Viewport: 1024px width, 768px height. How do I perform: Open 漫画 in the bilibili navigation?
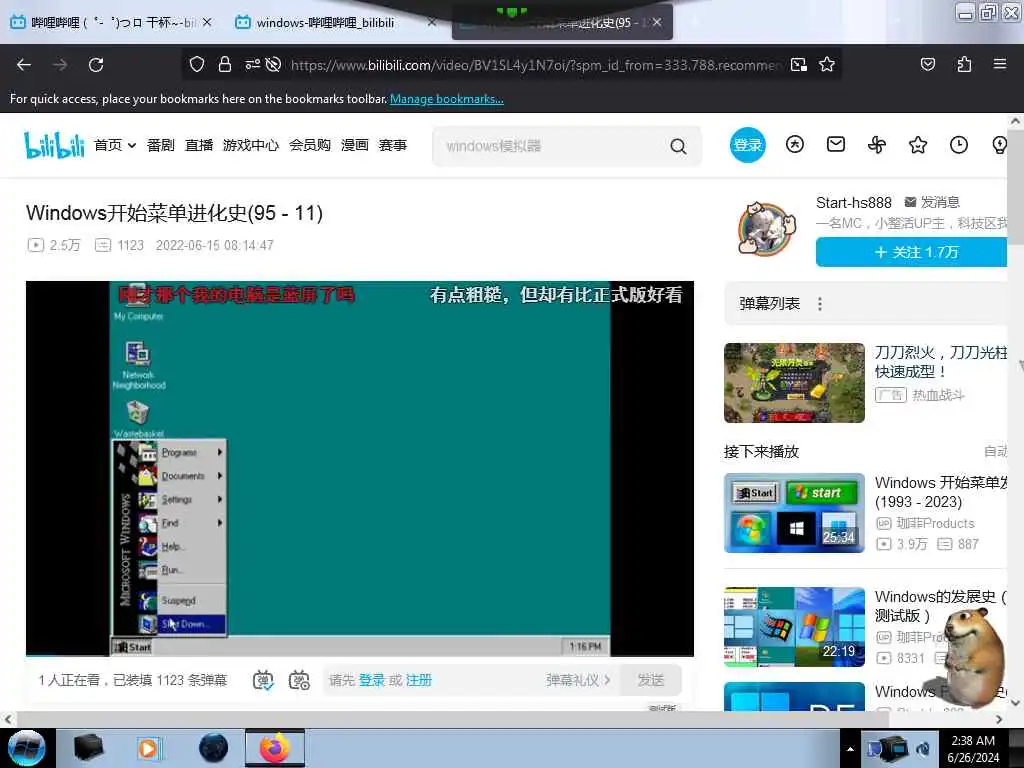355,145
